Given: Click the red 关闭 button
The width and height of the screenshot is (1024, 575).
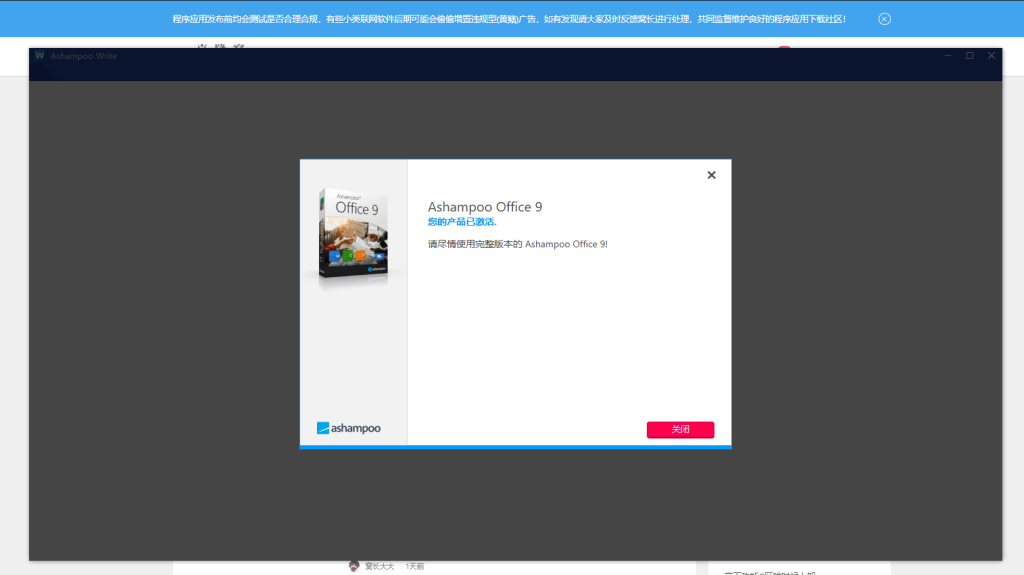Looking at the screenshot, I should (x=680, y=429).
